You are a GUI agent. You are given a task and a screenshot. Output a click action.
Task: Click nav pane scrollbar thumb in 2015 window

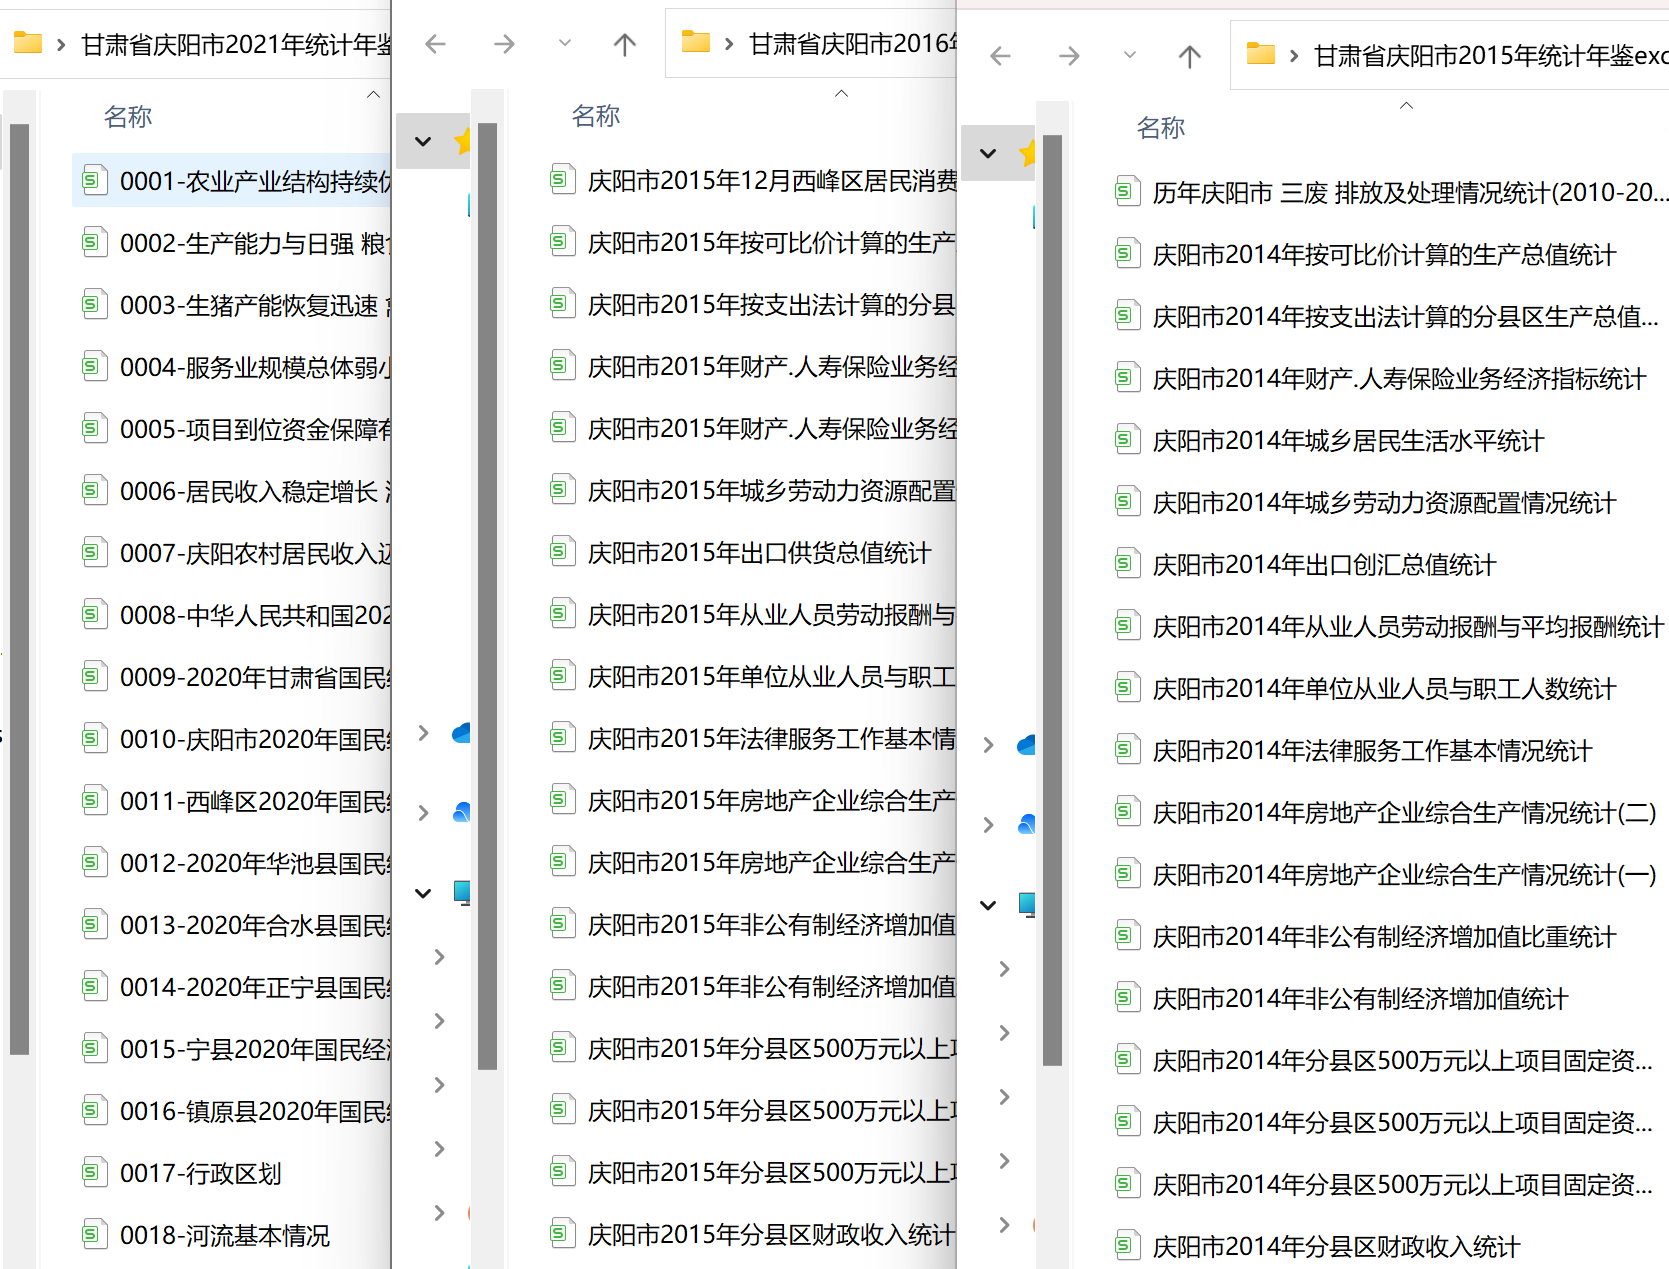coord(1052,600)
